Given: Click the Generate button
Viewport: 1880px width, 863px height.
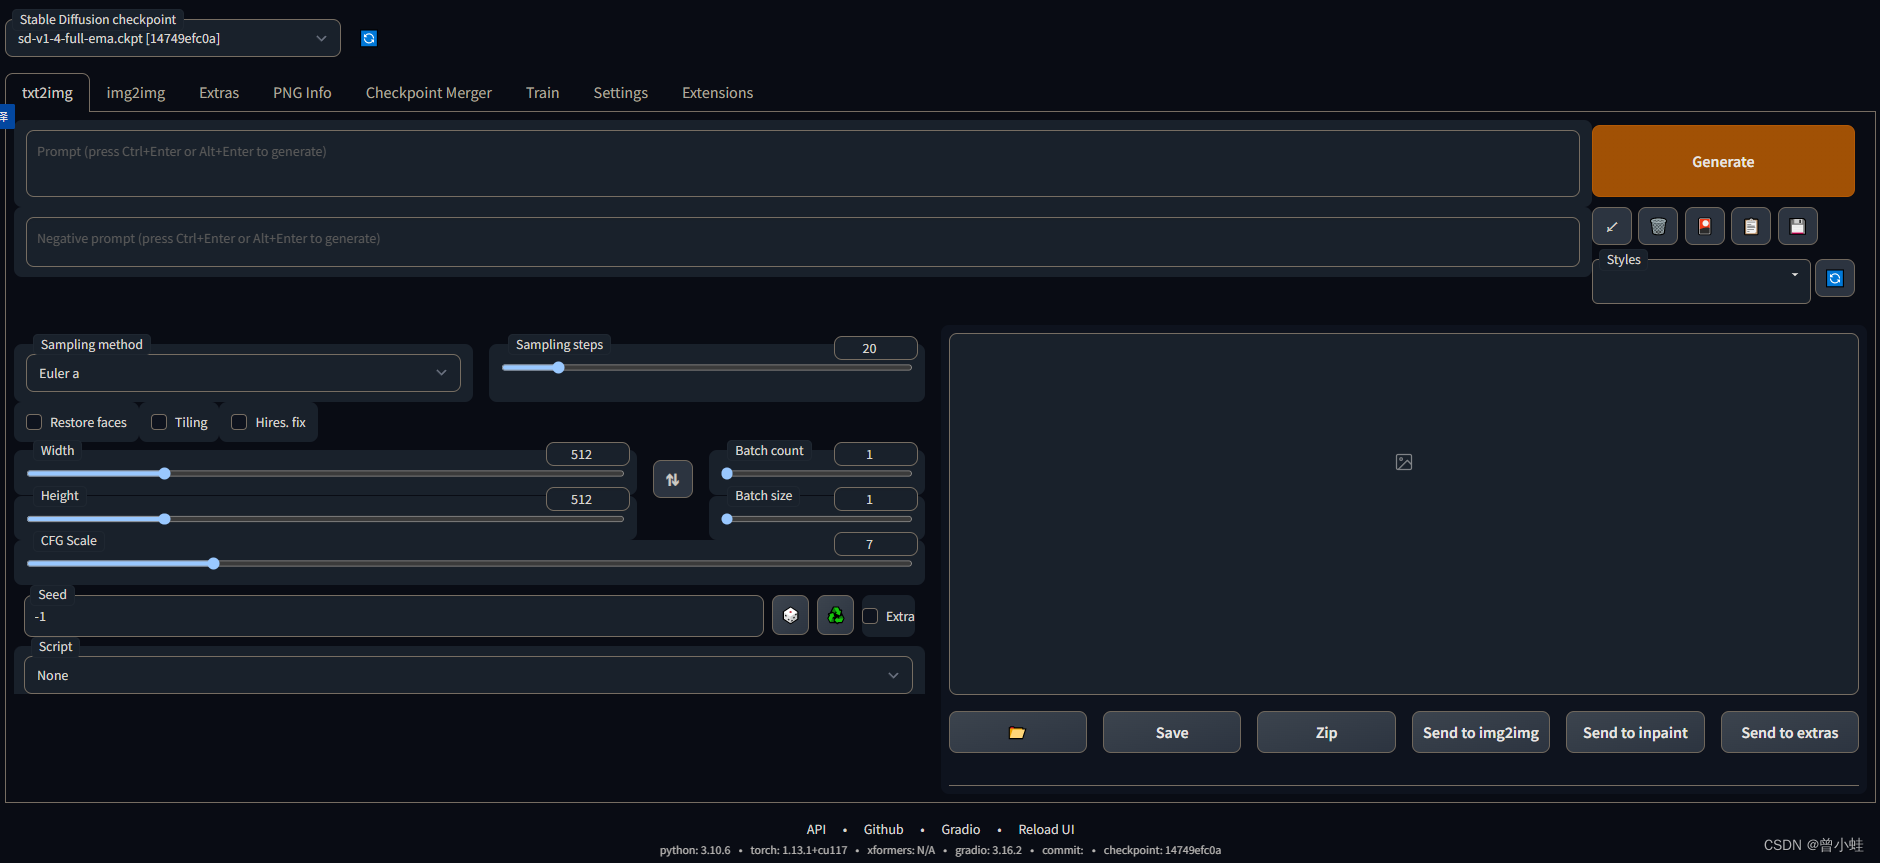Looking at the screenshot, I should [x=1723, y=161].
